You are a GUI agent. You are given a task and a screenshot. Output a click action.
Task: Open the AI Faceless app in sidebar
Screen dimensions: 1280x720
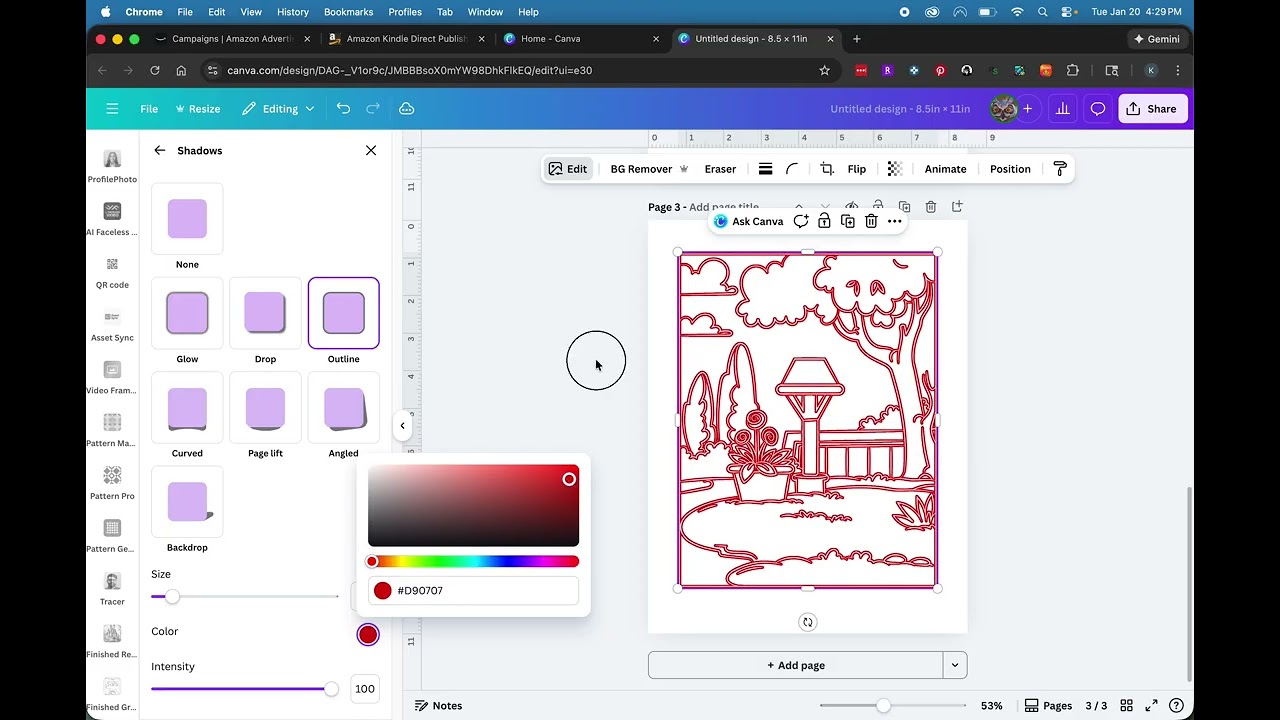coord(112,219)
